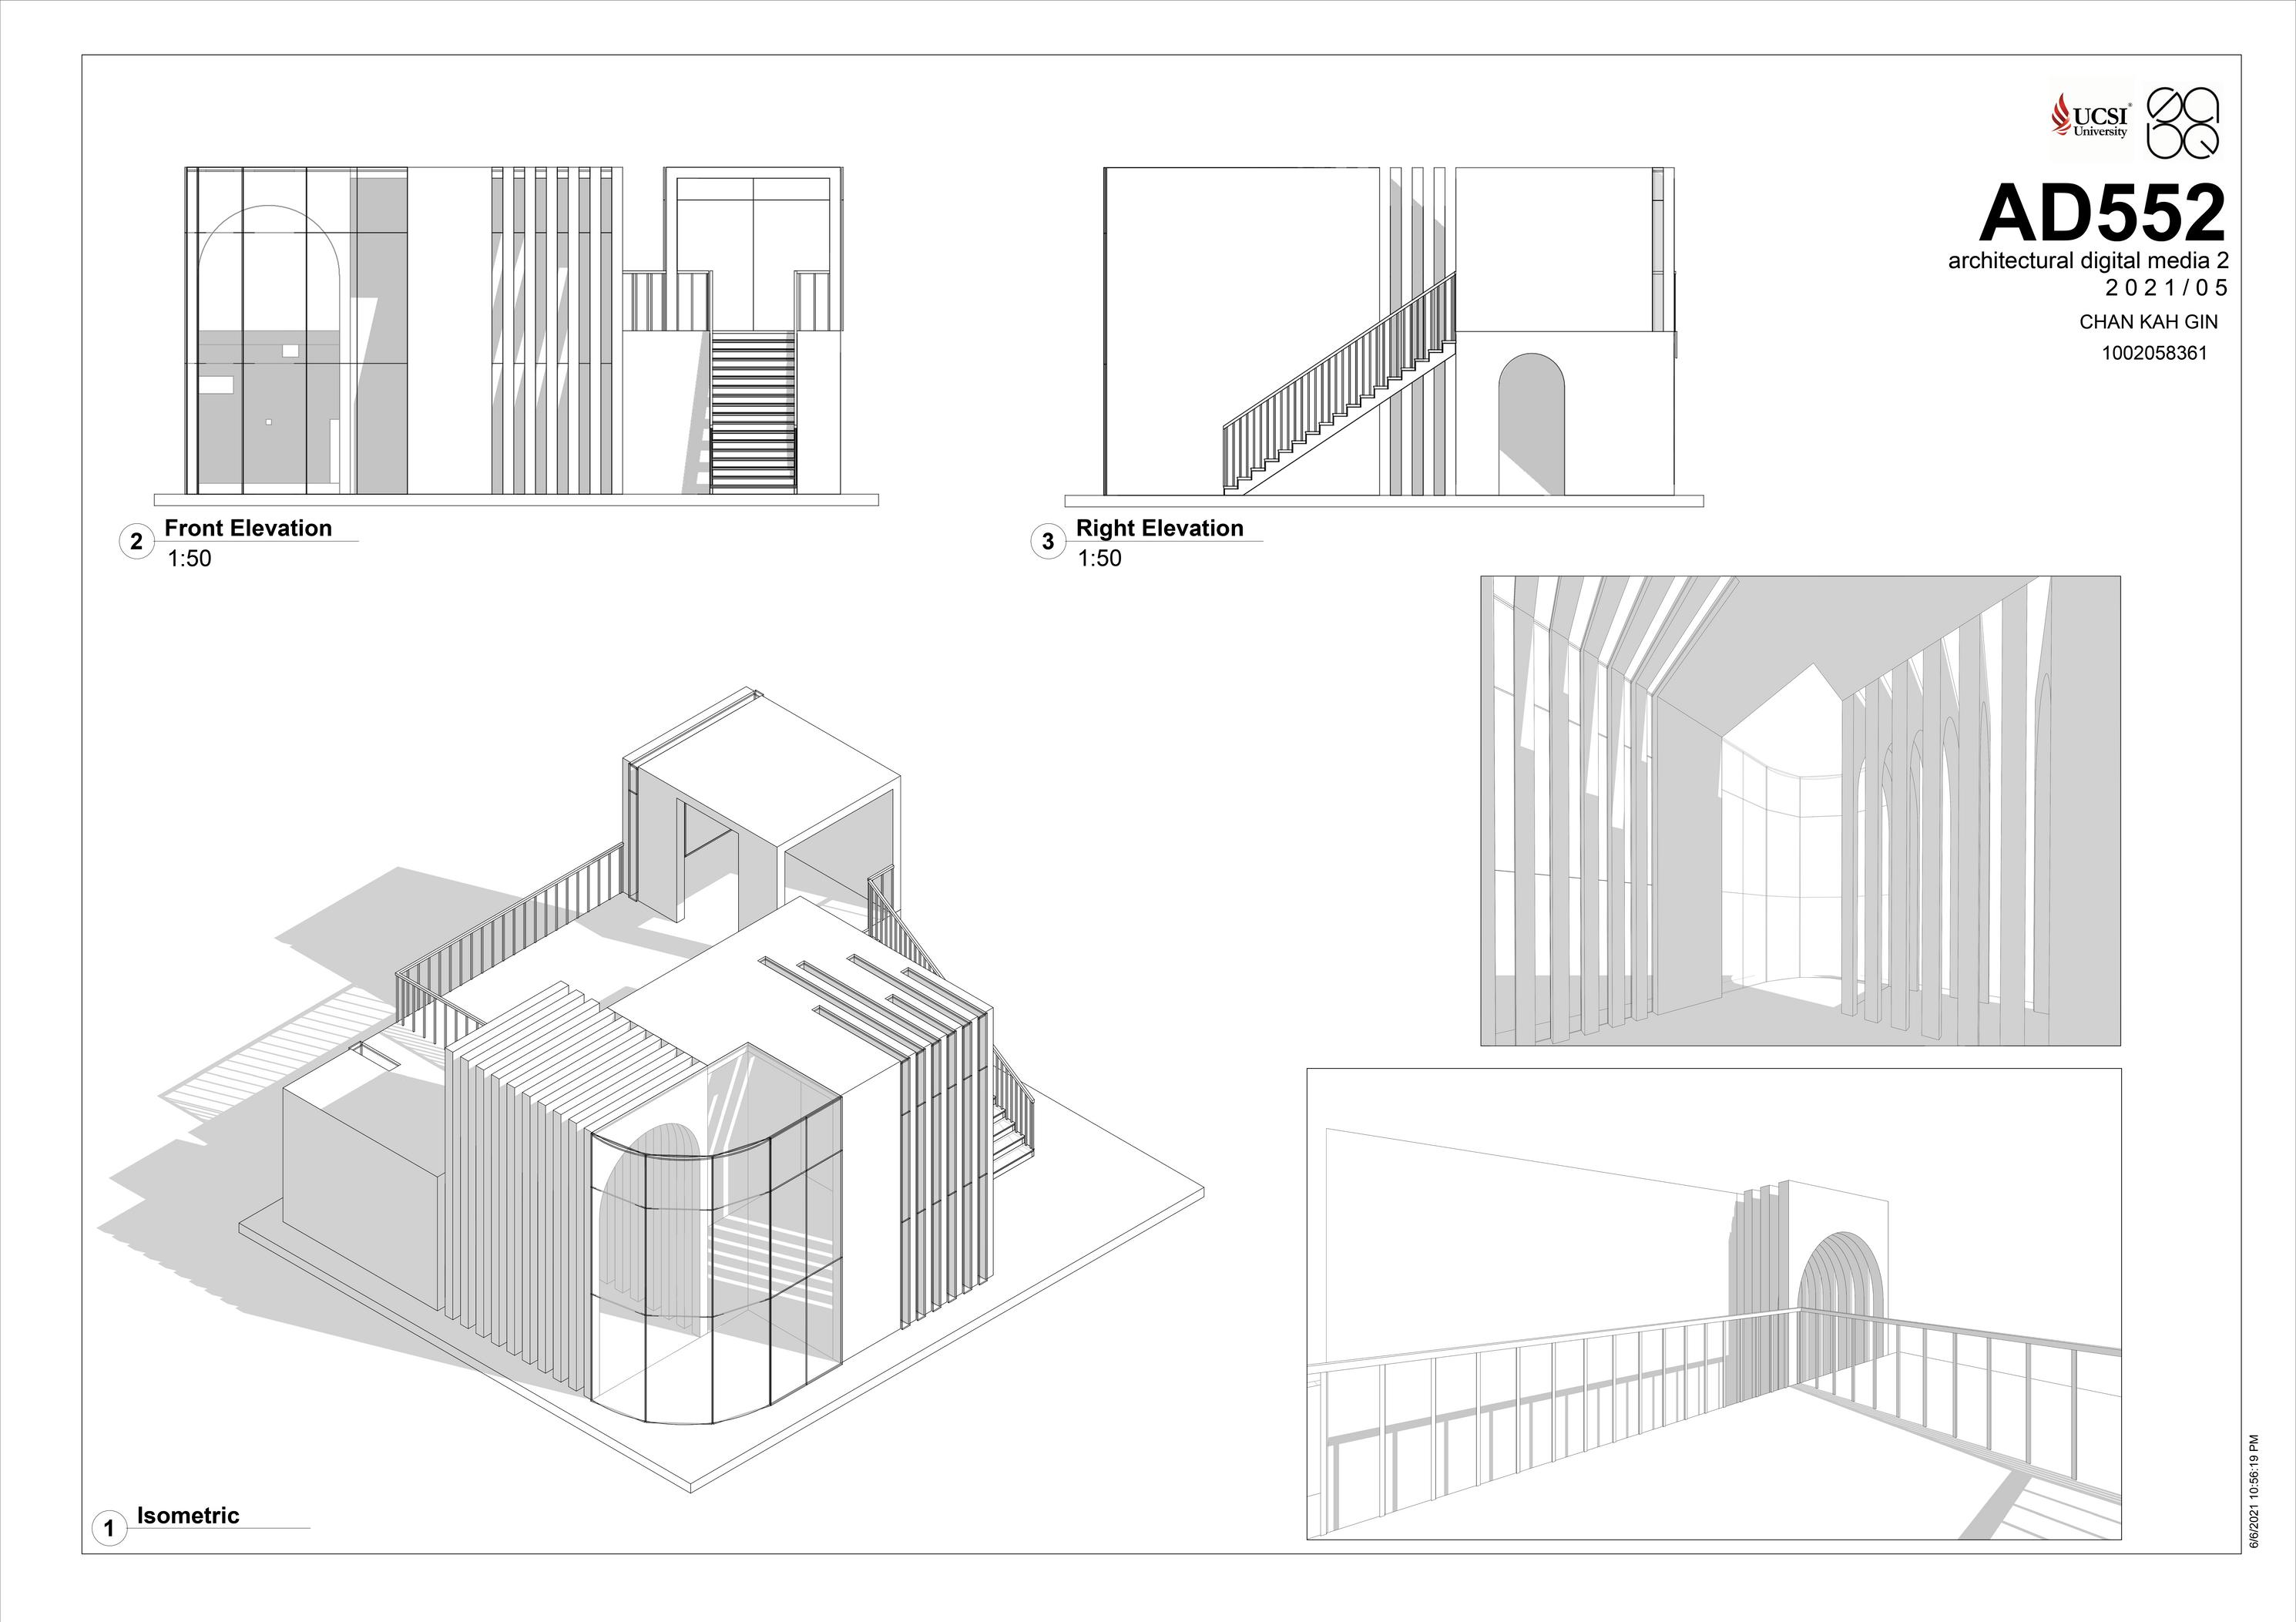
Task: Click the student ID 1002058361
Action: pyautogui.click(x=2154, y=353)
